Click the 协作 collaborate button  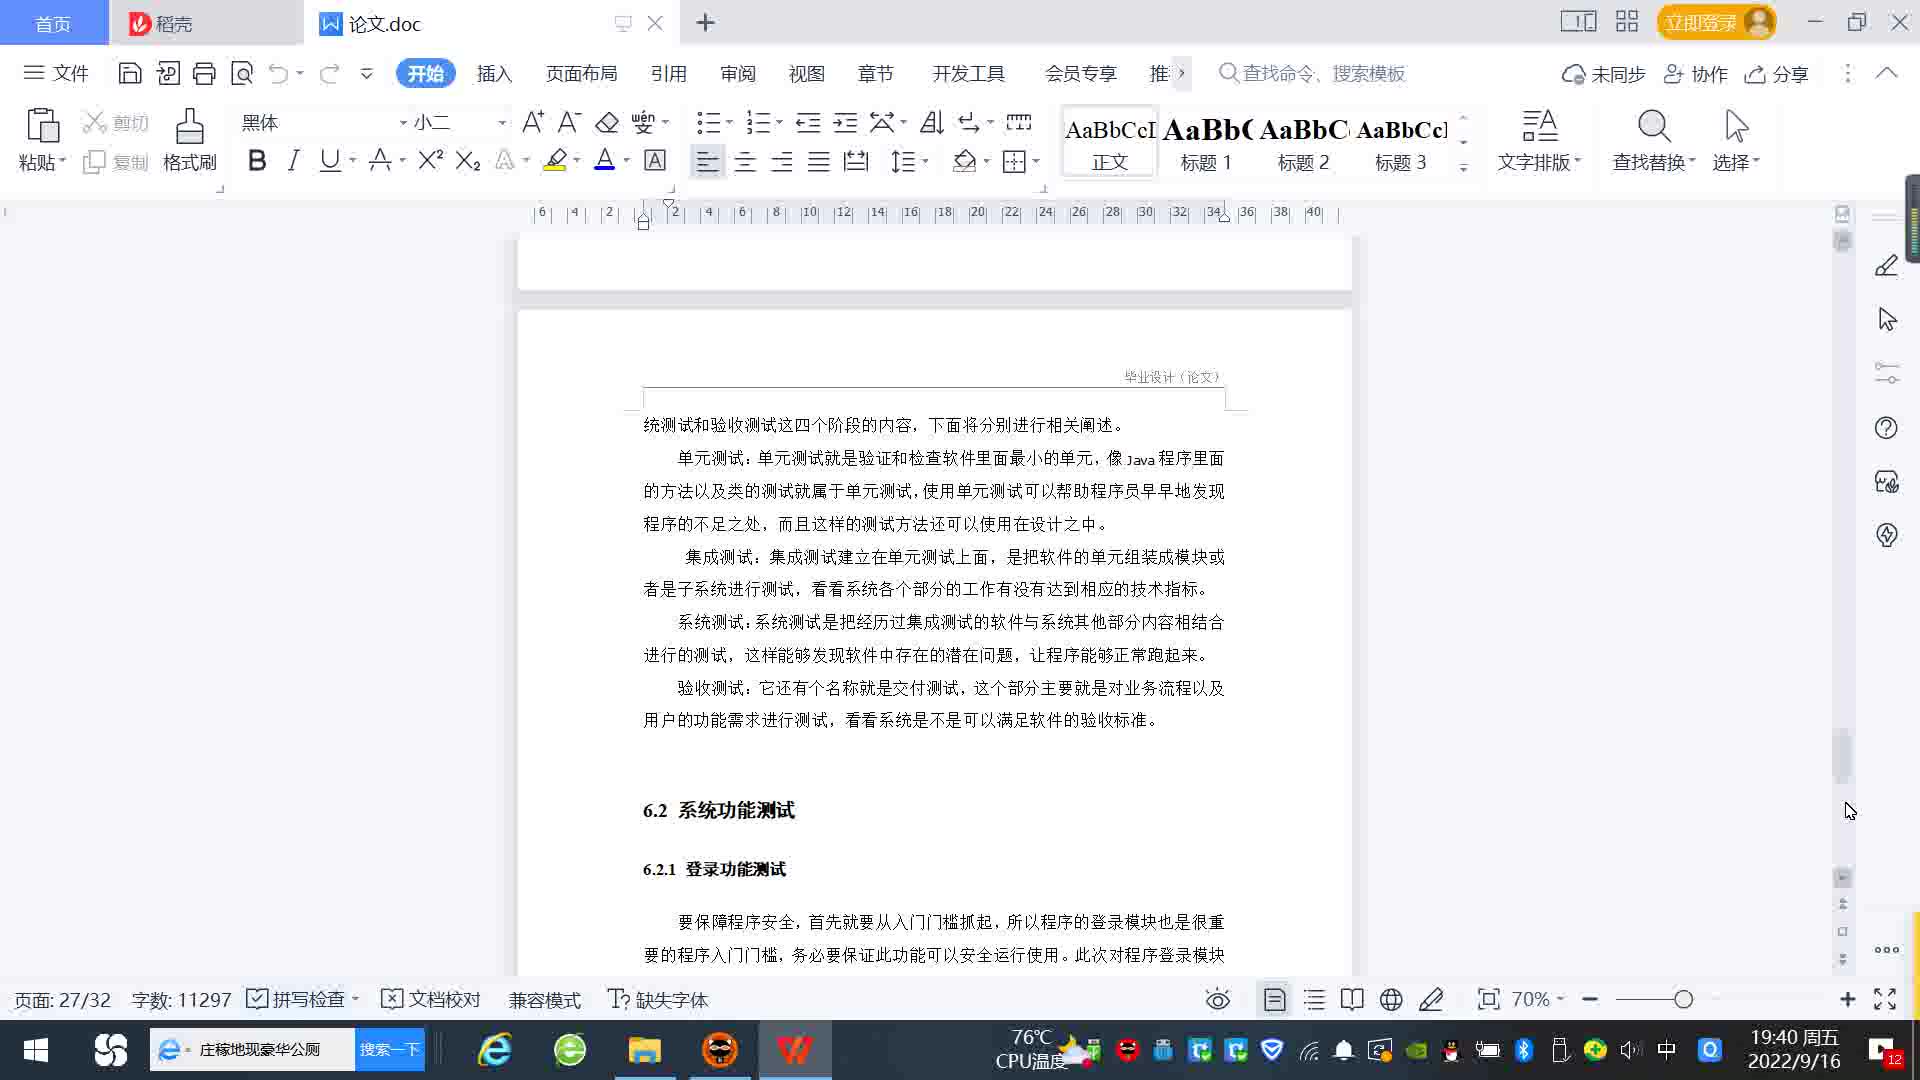(x=1696, y=74)
